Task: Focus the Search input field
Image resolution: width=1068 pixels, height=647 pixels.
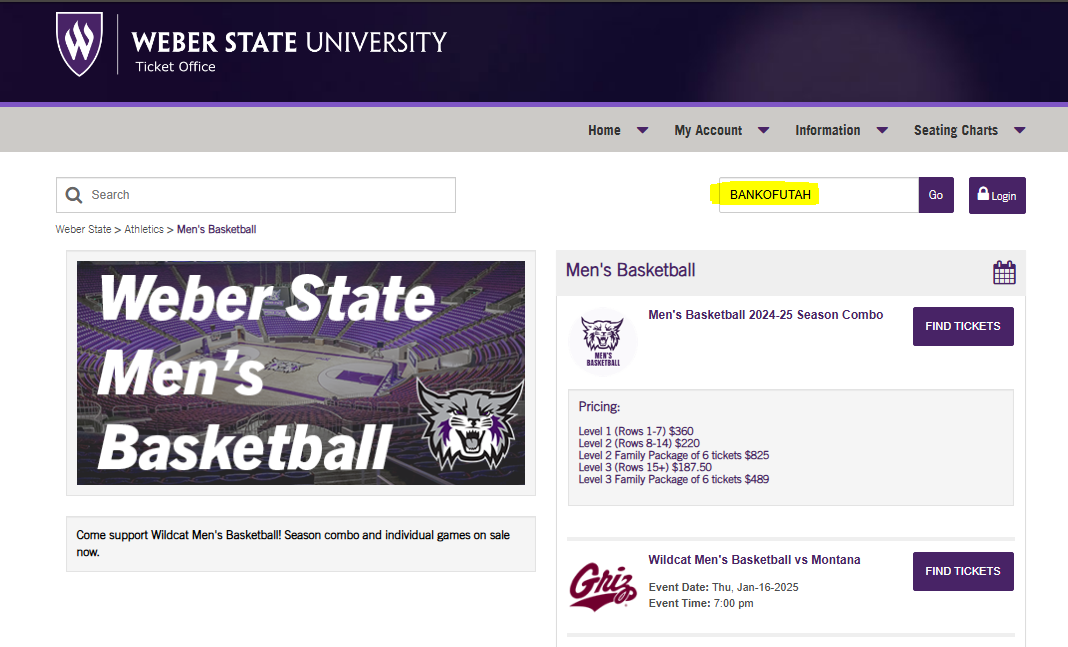Action: coord(256,195)
